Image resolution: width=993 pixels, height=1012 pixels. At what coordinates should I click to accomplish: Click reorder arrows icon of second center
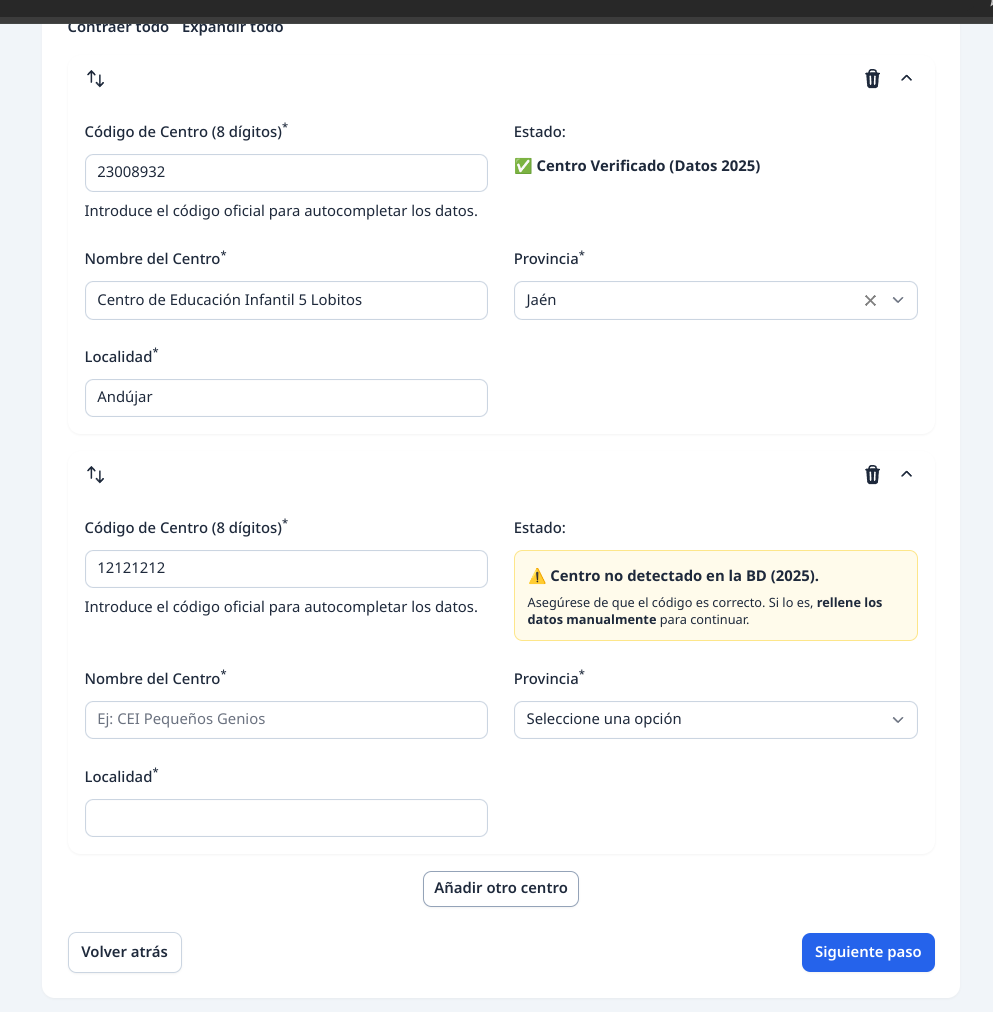click(96, 475)
